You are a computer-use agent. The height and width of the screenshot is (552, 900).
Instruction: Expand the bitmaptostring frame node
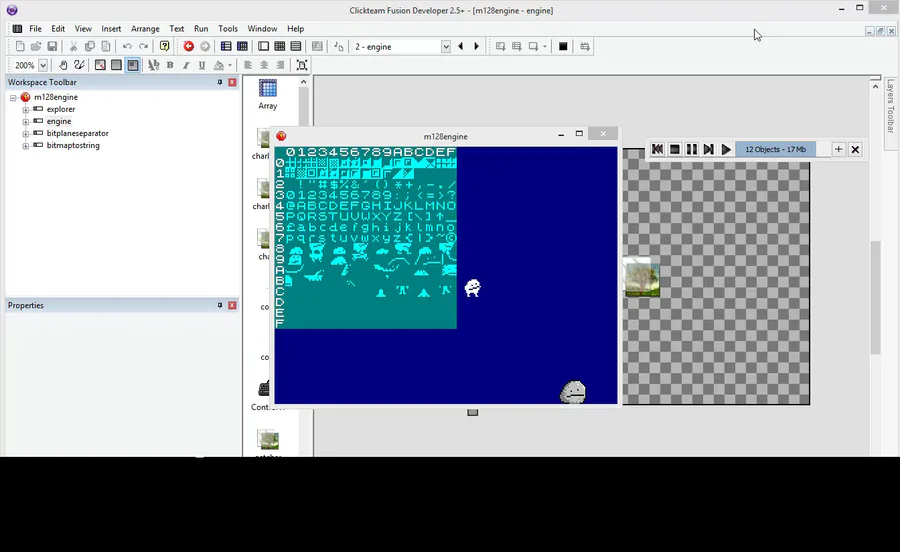click(26, 146)
